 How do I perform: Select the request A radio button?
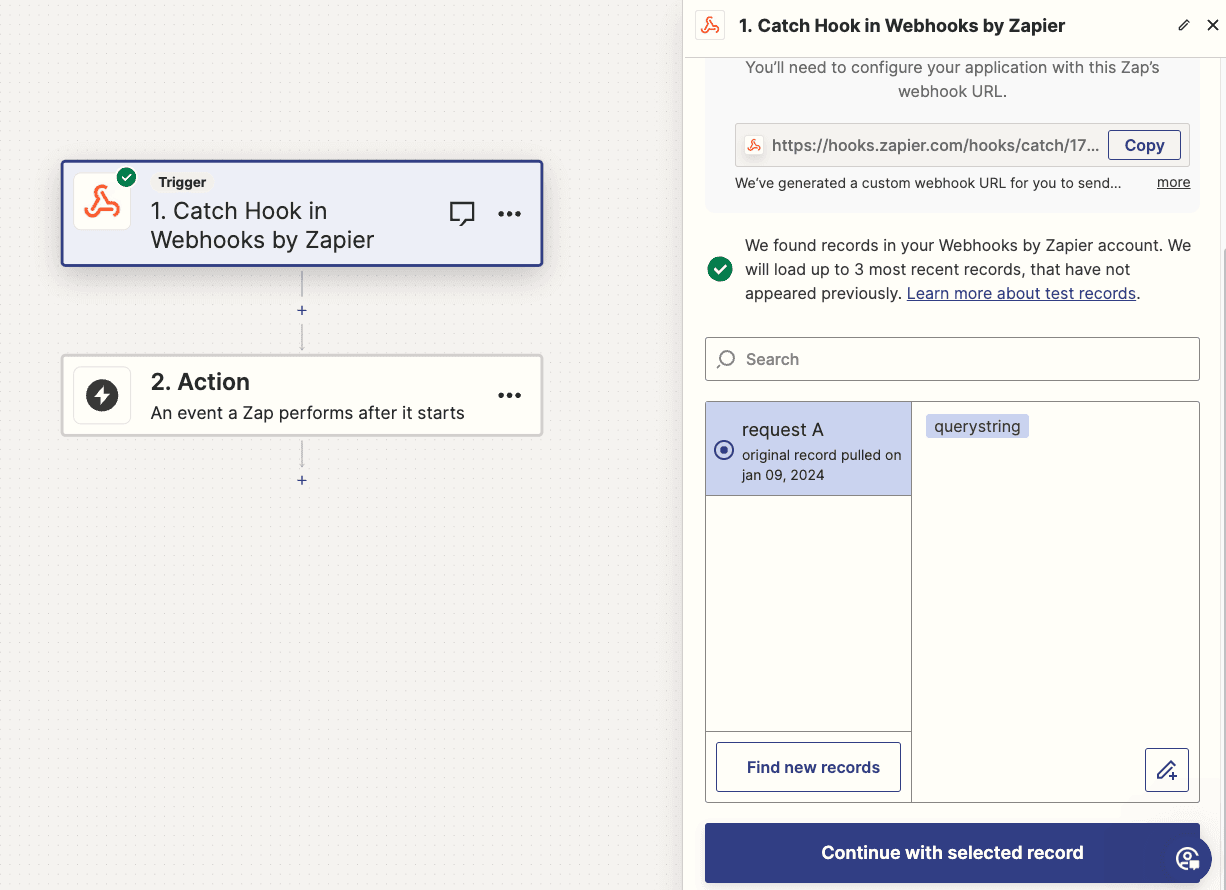(x=724, y=450)
